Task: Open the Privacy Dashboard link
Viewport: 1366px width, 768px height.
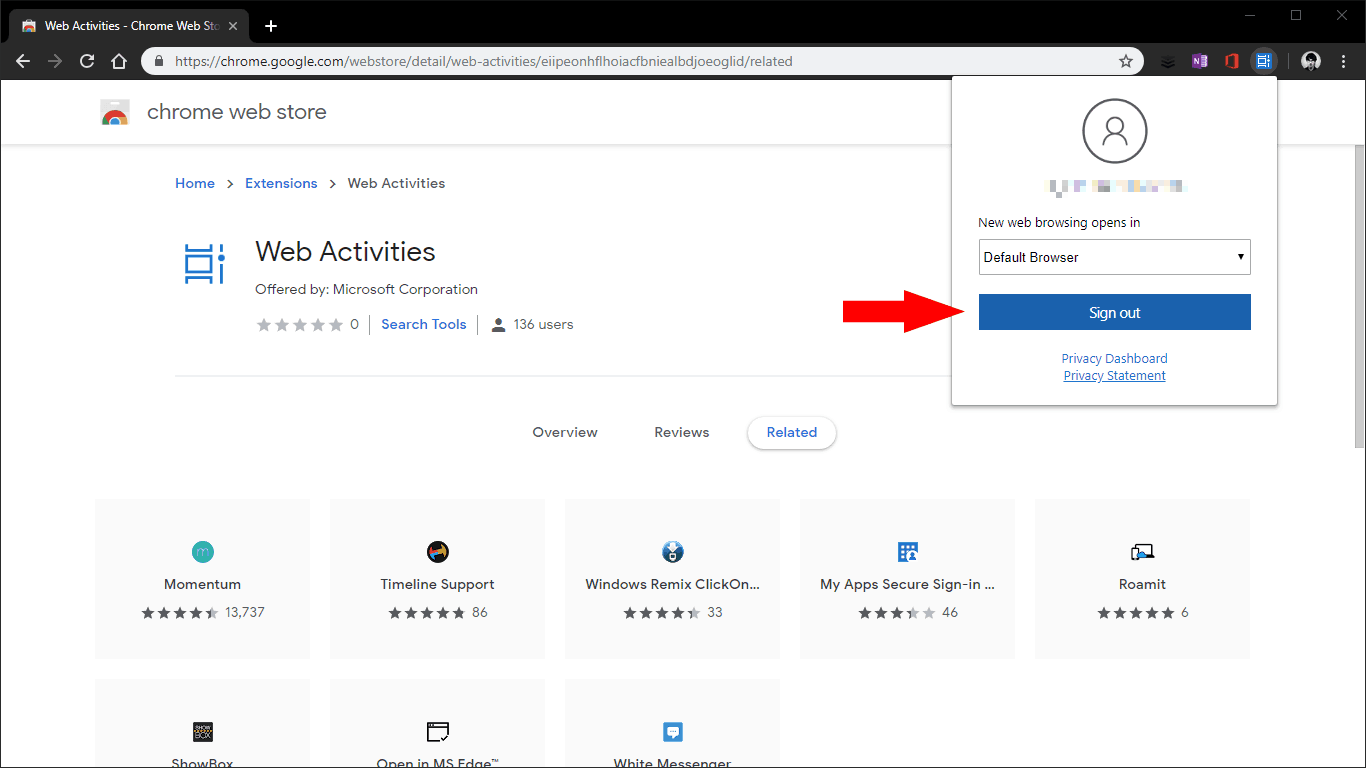Action: 1115,358
